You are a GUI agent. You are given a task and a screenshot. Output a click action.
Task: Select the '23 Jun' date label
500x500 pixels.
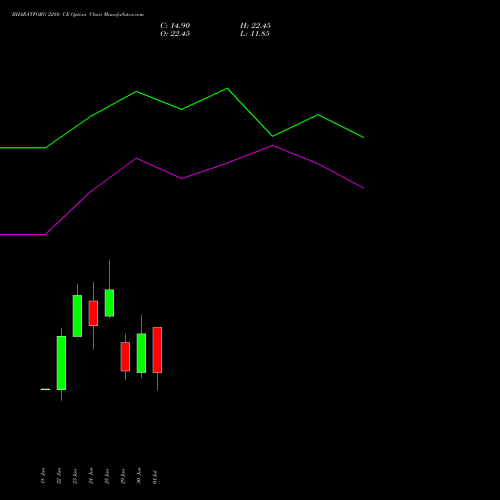pos(75,476)
